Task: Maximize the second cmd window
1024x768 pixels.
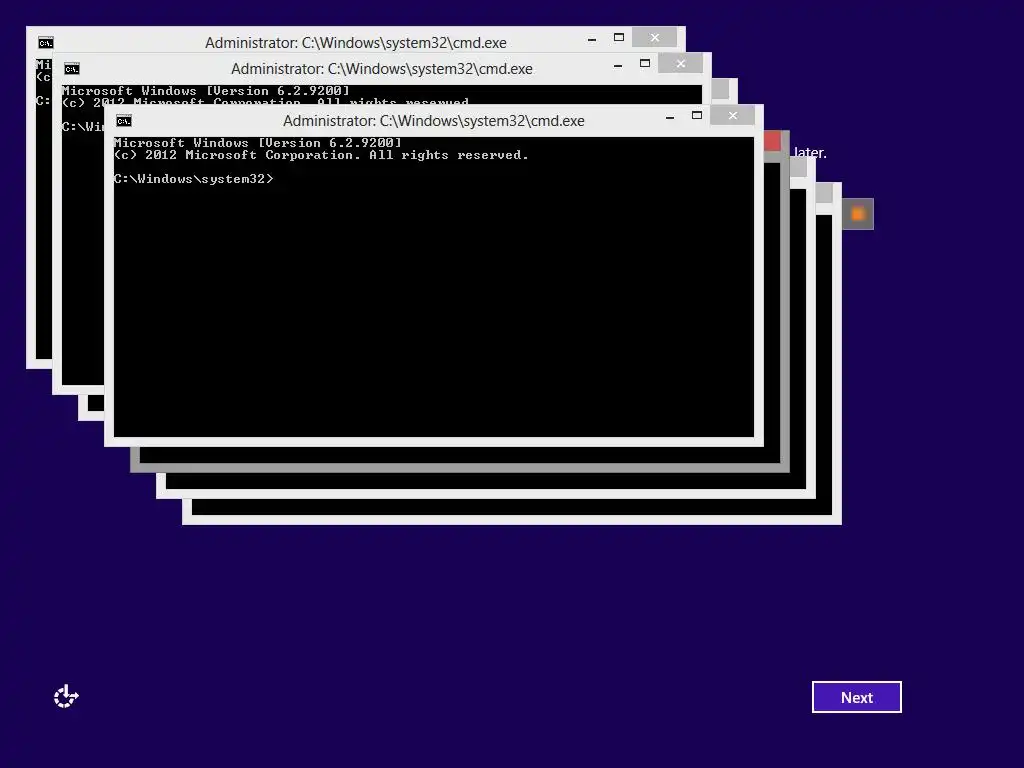Action: (645, 63)
